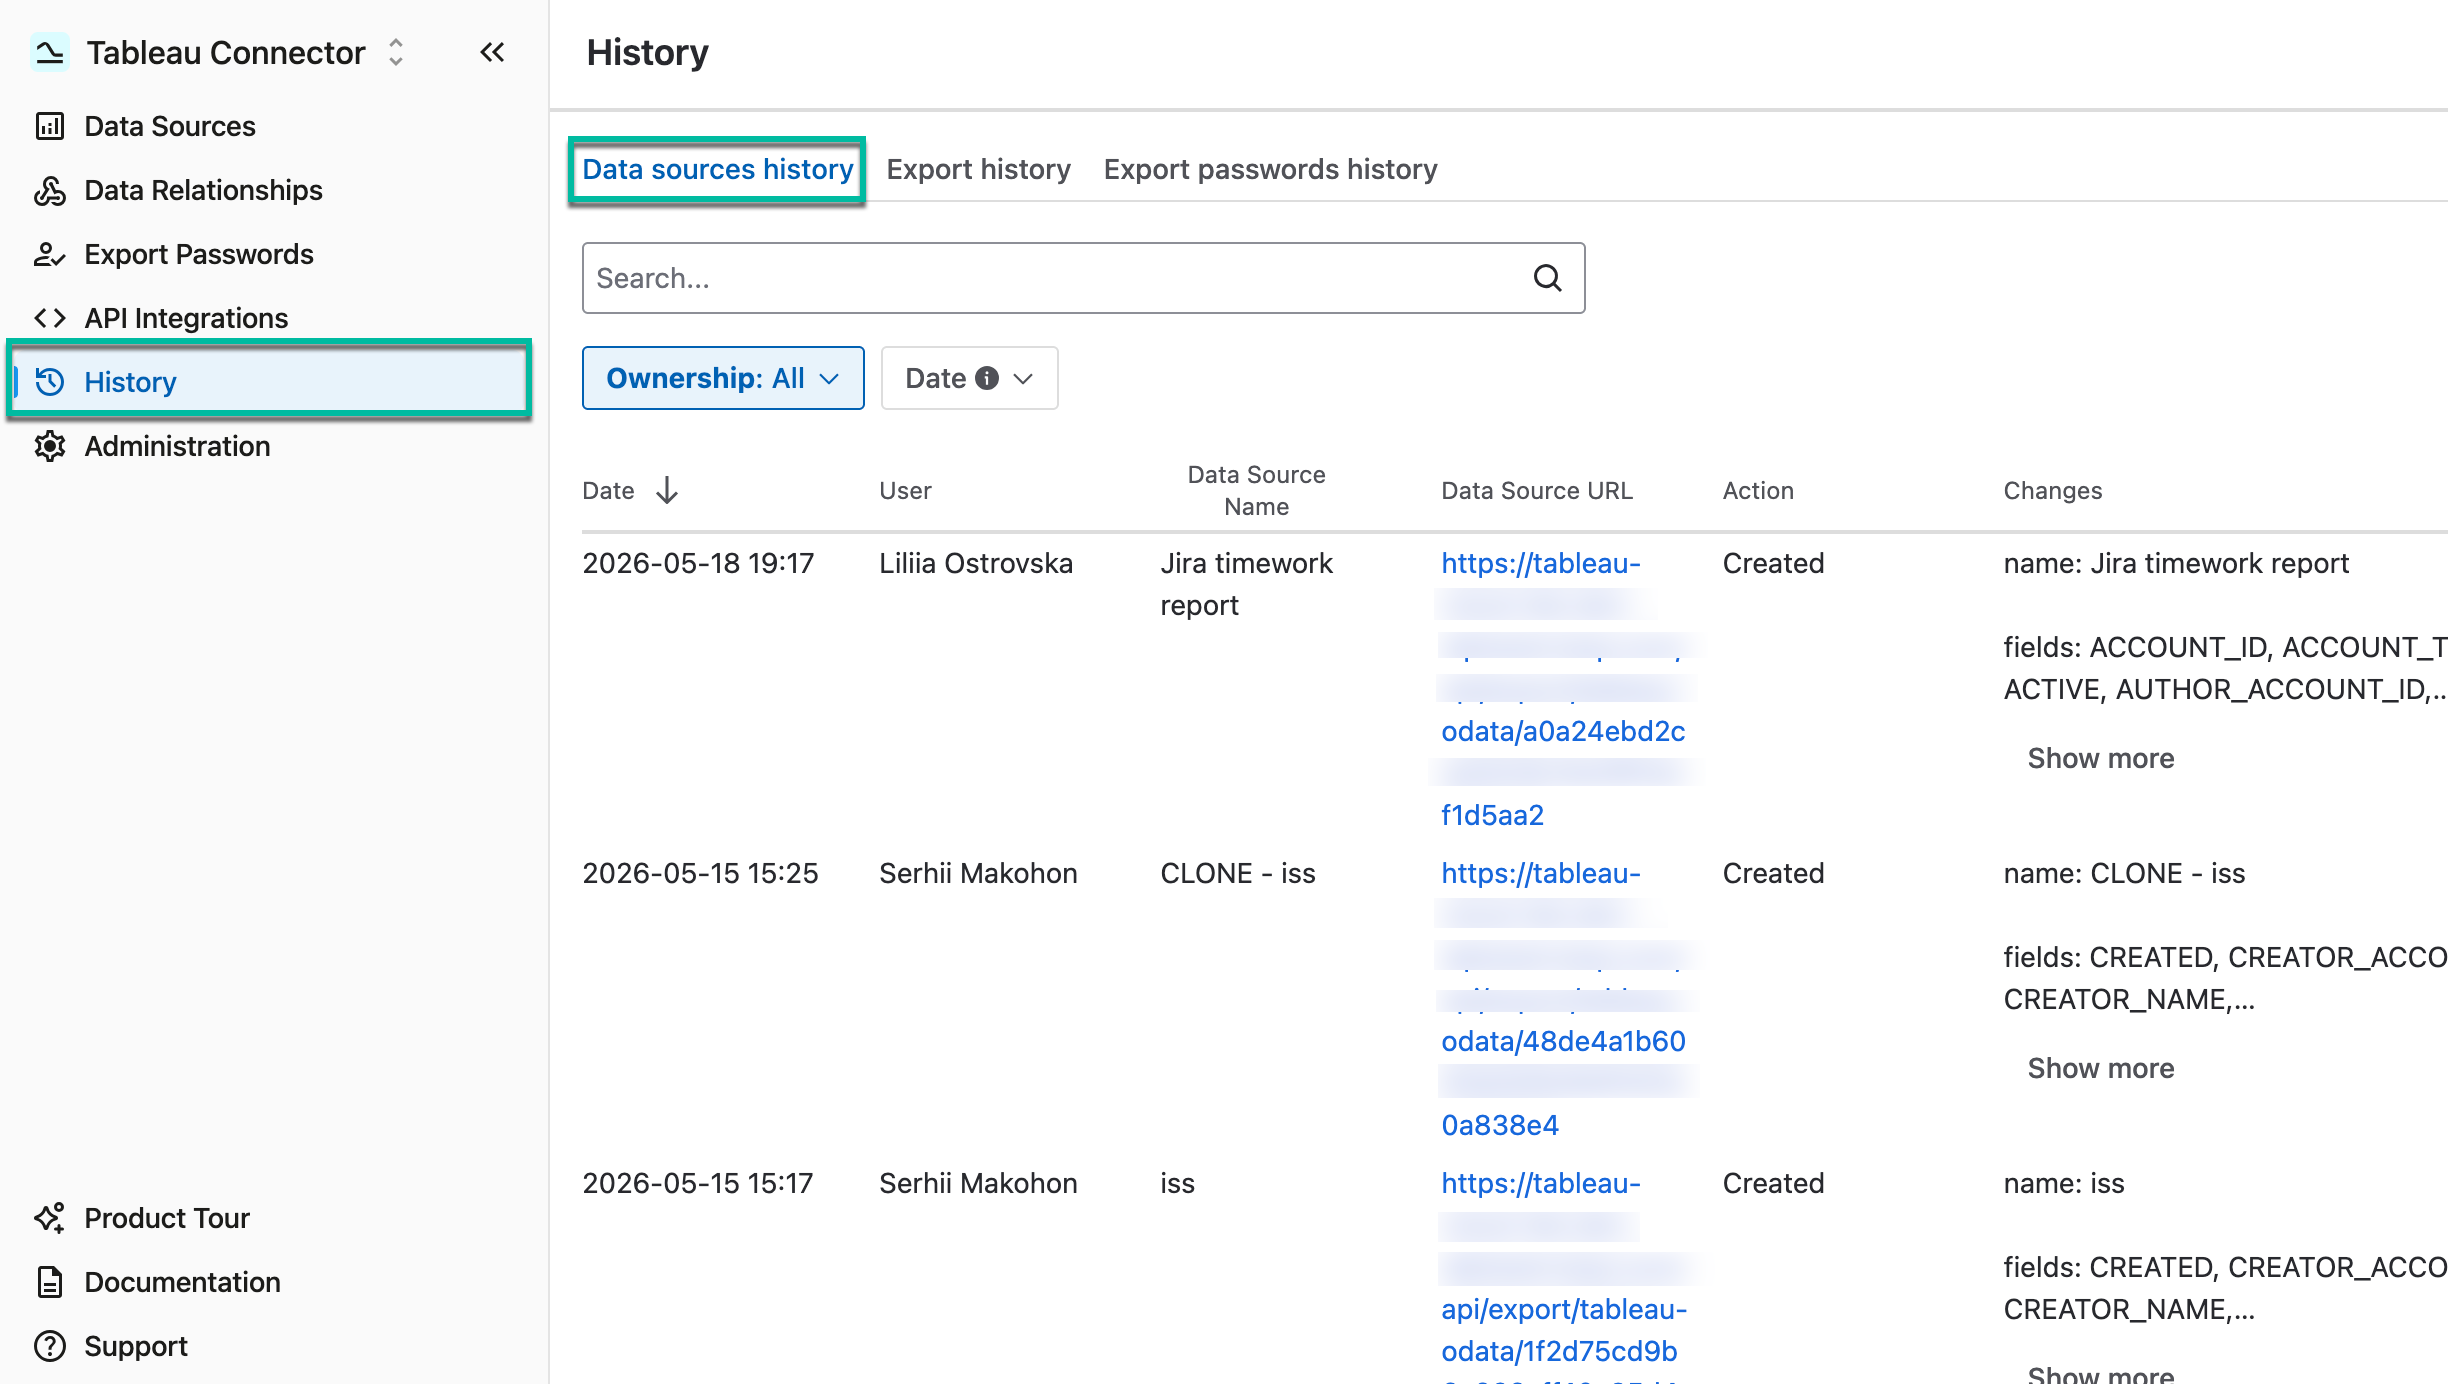Click 'name: CLONE - iss' changes text

2124,873
